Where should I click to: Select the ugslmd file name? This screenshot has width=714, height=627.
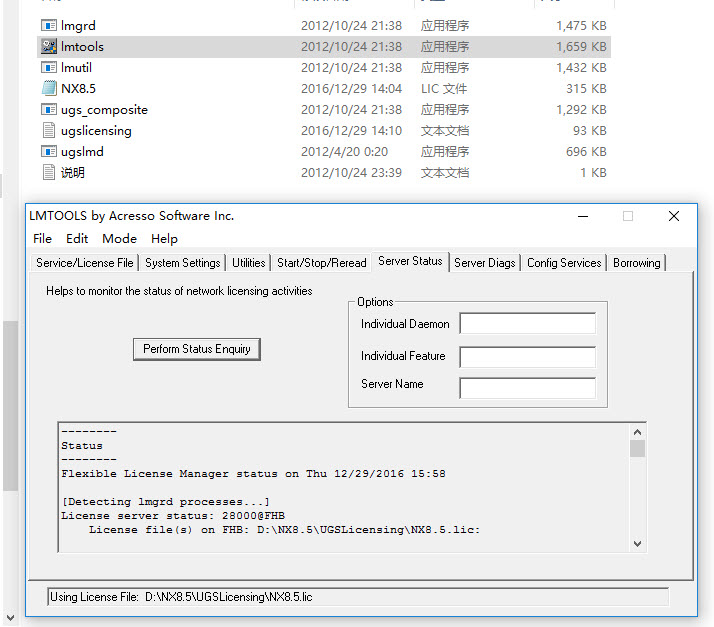pos(82,152)
